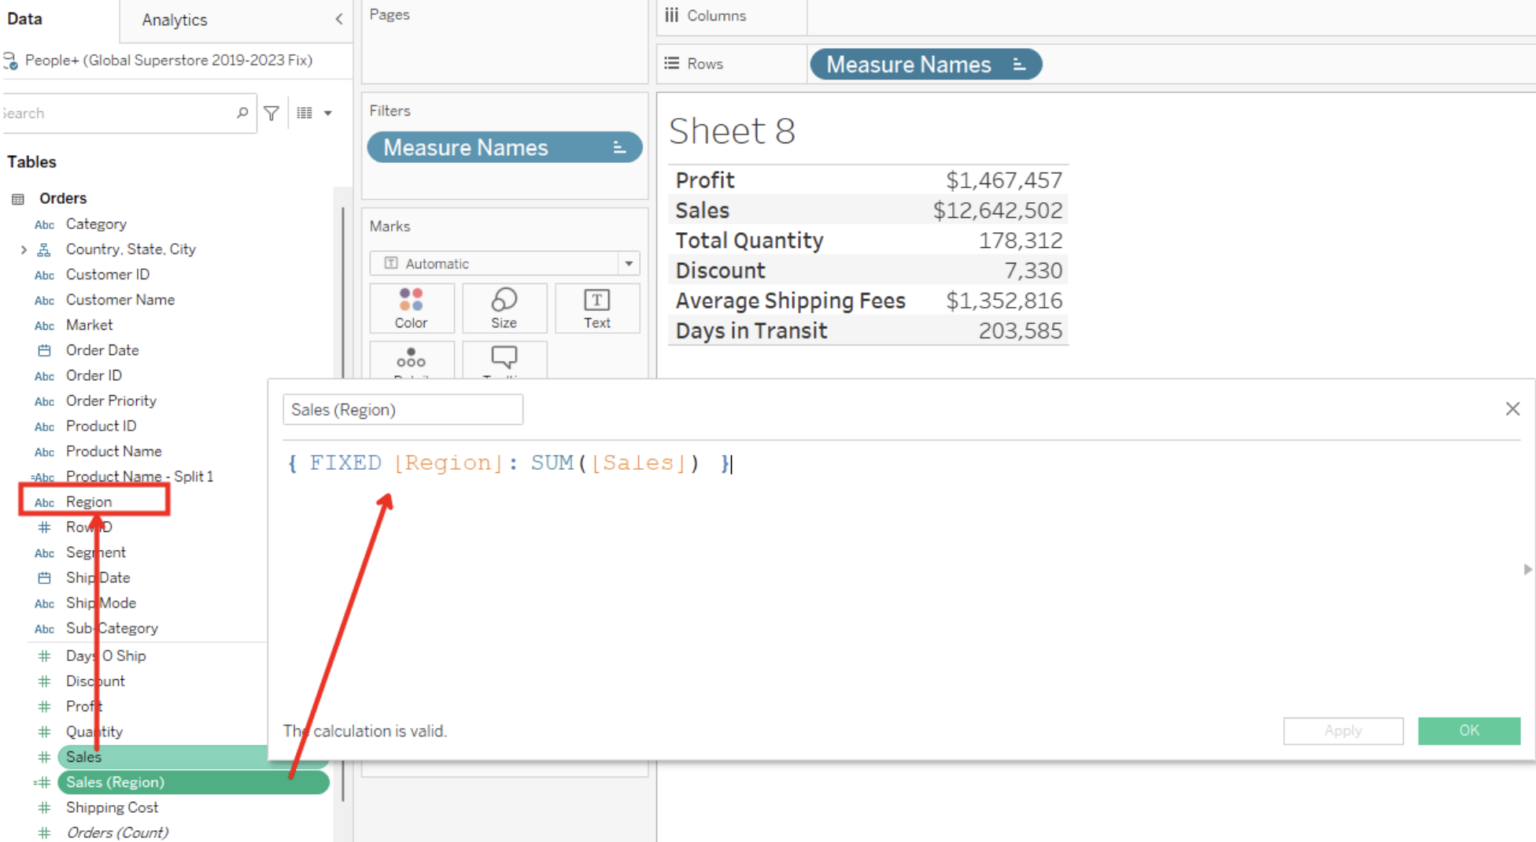Viewport: 1536px width, 842px height.
Task: Expand Country, State, City hierarchy
Action: pyautogui.click(x=24, y=249)
